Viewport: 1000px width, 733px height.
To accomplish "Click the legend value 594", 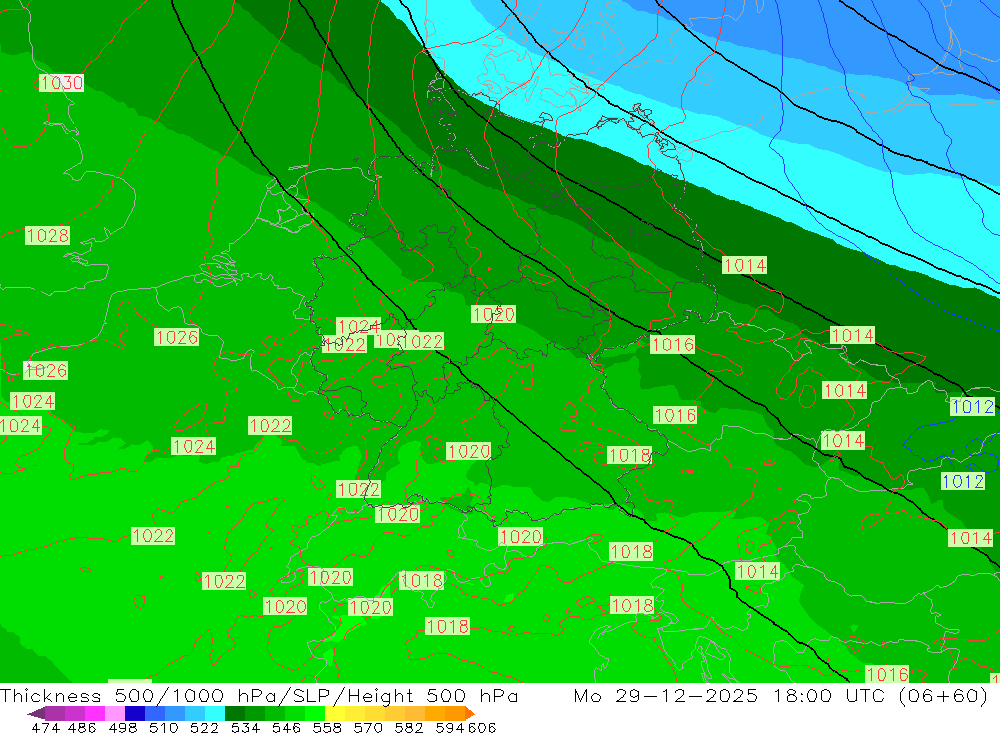I will [x=450, y=727].
